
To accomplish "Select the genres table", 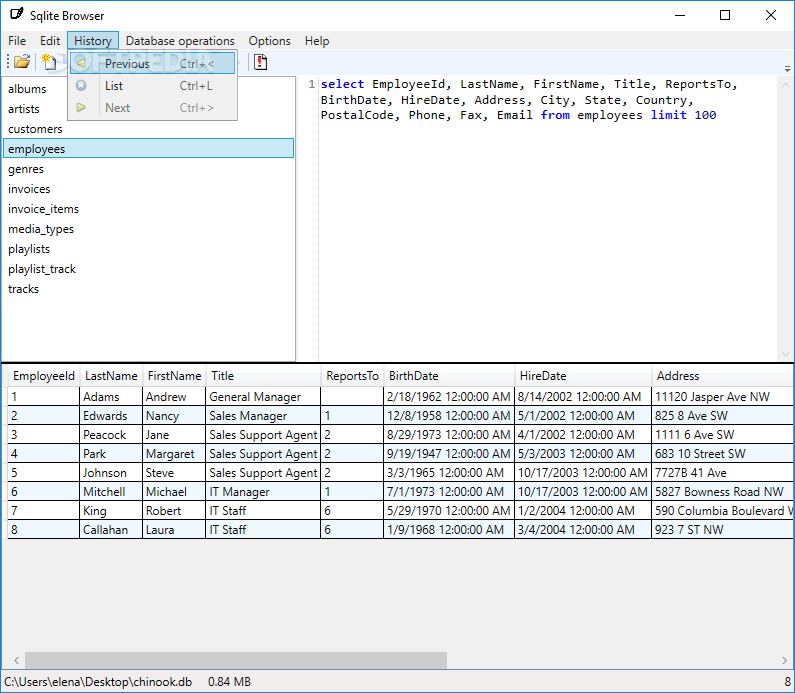I will pos(148,169).
